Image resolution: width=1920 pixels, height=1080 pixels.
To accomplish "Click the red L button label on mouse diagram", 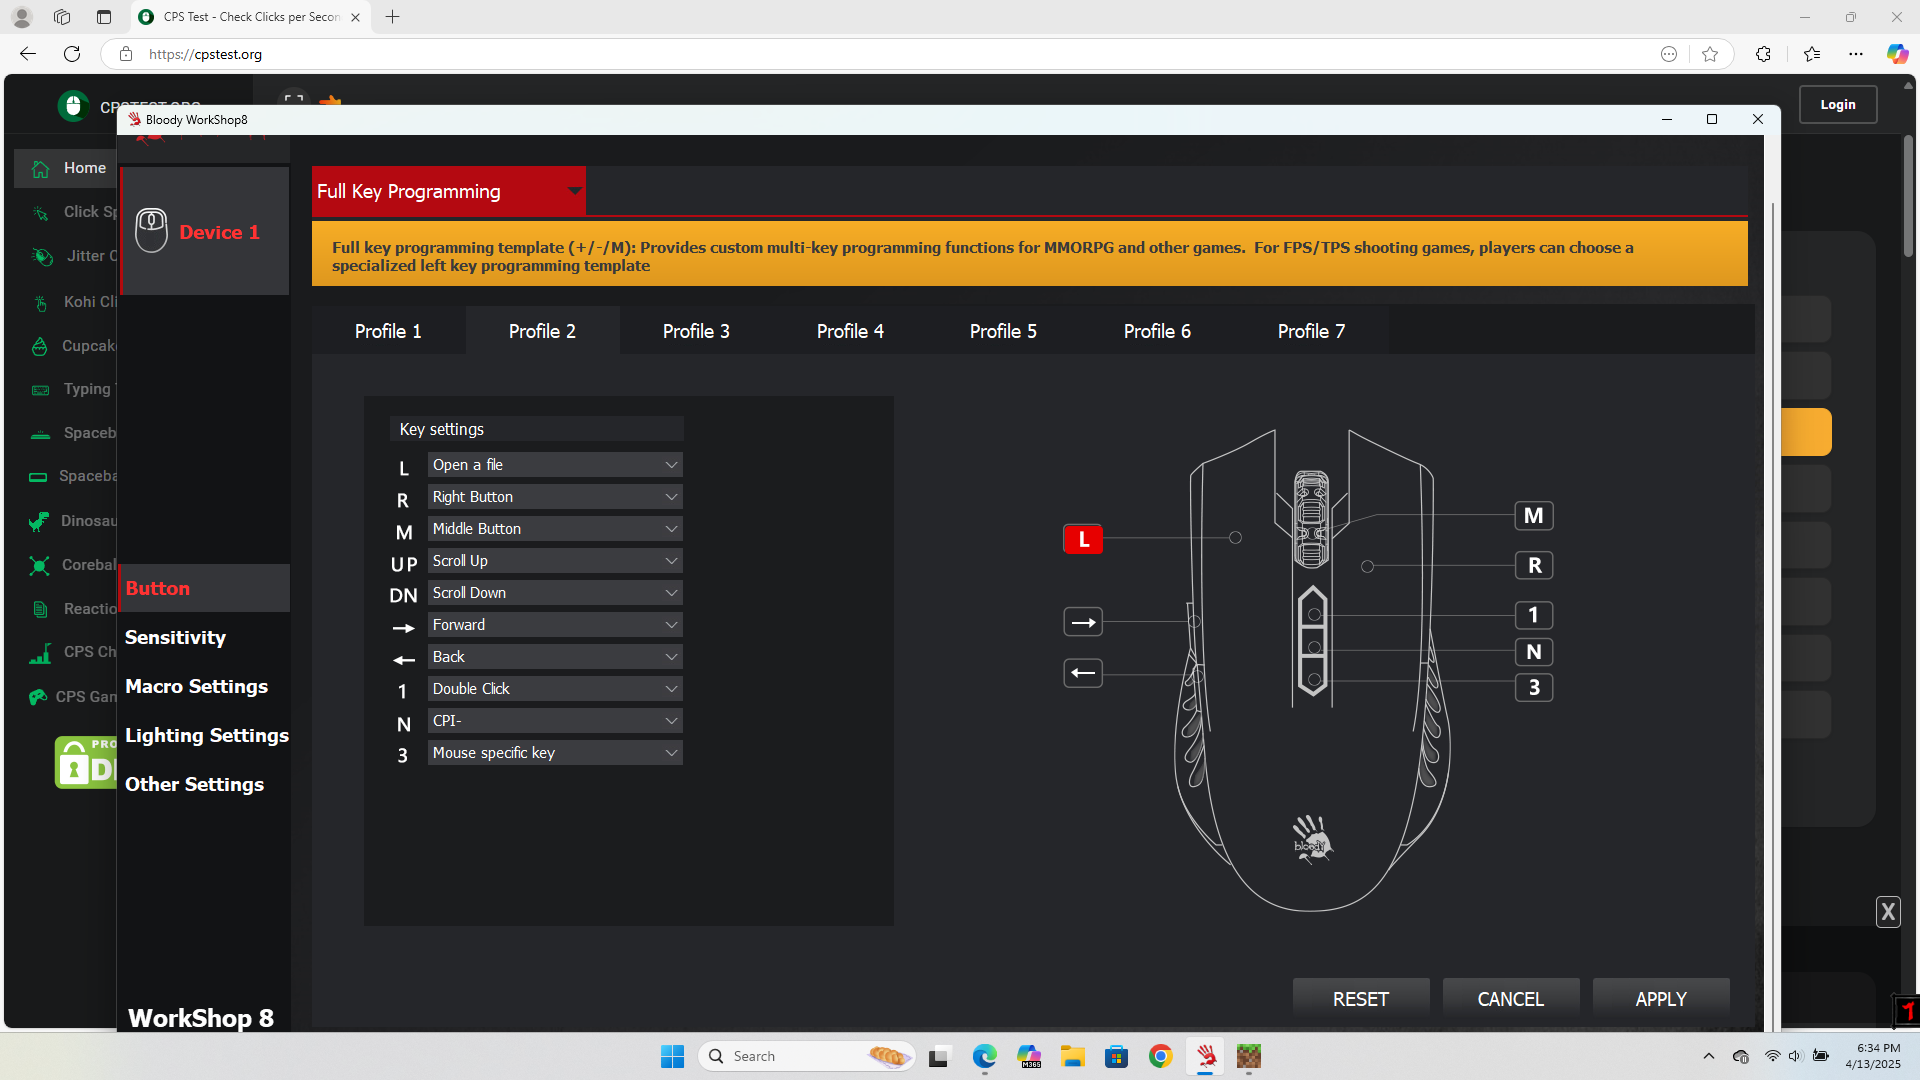I will [x=1083, y=539].
